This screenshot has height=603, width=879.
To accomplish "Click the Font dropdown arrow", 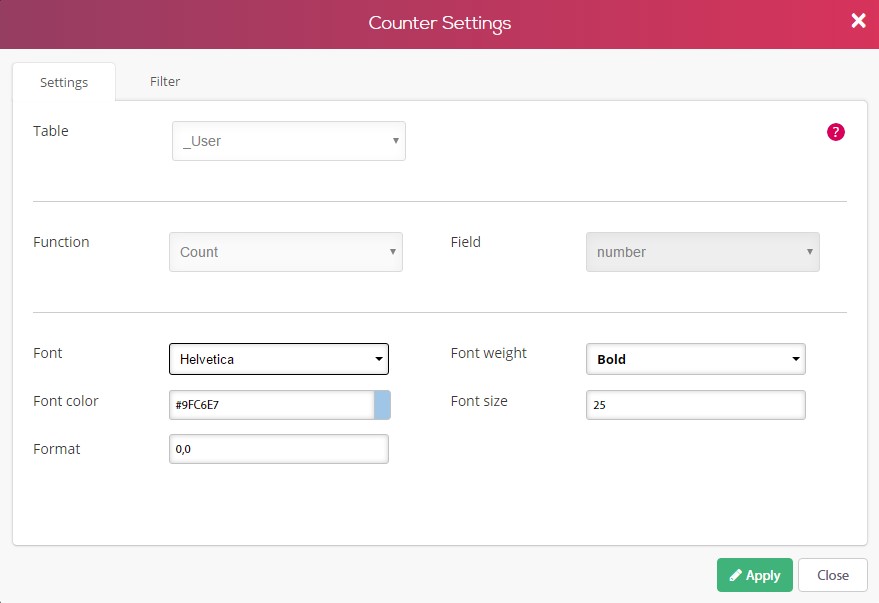I will coord(379,359).
